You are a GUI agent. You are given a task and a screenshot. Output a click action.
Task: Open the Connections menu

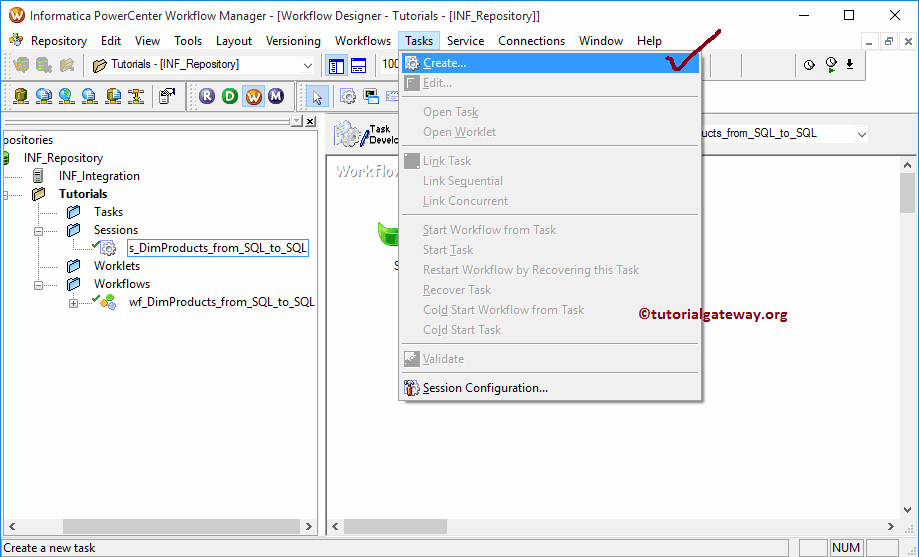point(532,41)
